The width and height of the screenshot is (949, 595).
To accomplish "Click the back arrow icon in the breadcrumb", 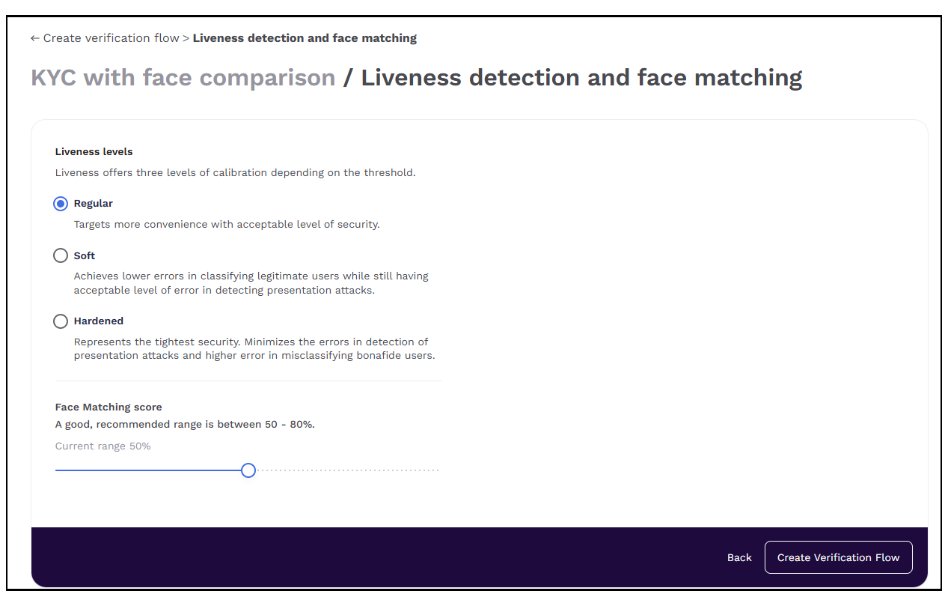I will tap(35, 39).
